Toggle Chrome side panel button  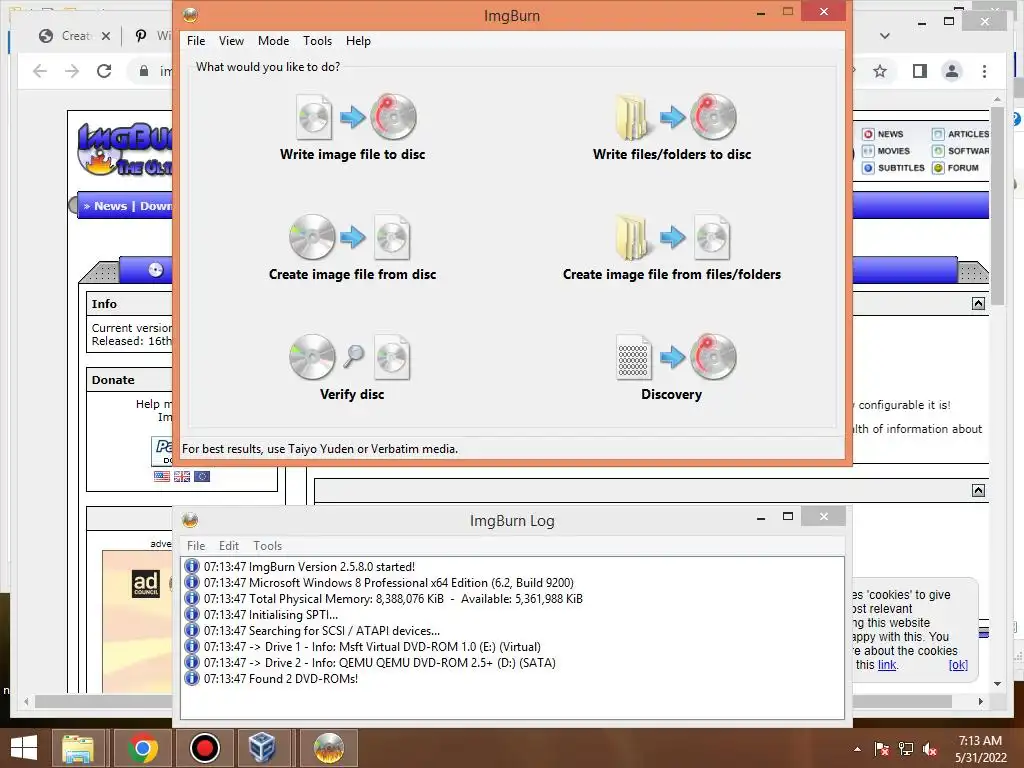pos(920,71)
